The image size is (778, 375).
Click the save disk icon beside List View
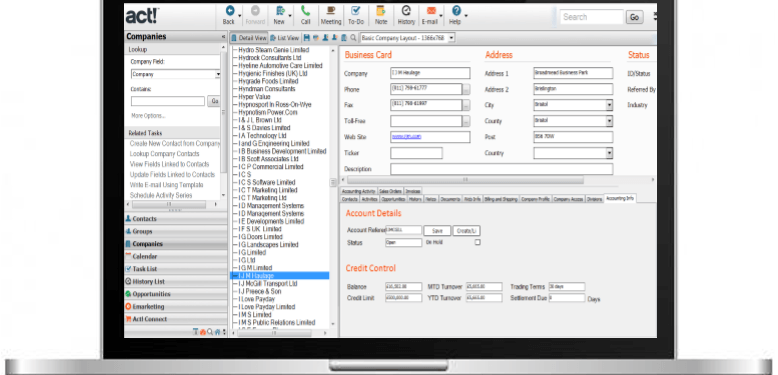pos(307,38)
